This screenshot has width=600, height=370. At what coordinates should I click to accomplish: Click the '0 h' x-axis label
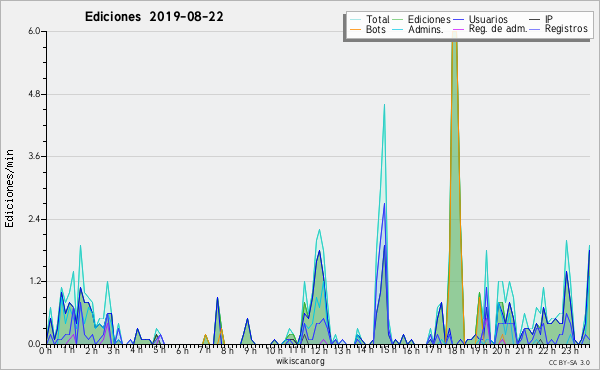pos(46,350)
